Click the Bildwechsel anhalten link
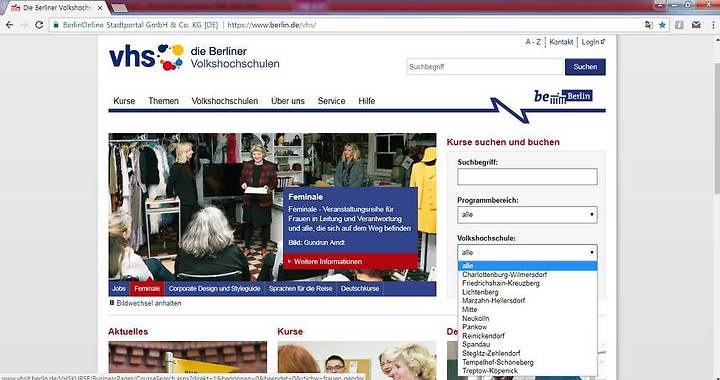Image resolution: width=720 pixels, height=380 pixels. [x=149, y=303]
